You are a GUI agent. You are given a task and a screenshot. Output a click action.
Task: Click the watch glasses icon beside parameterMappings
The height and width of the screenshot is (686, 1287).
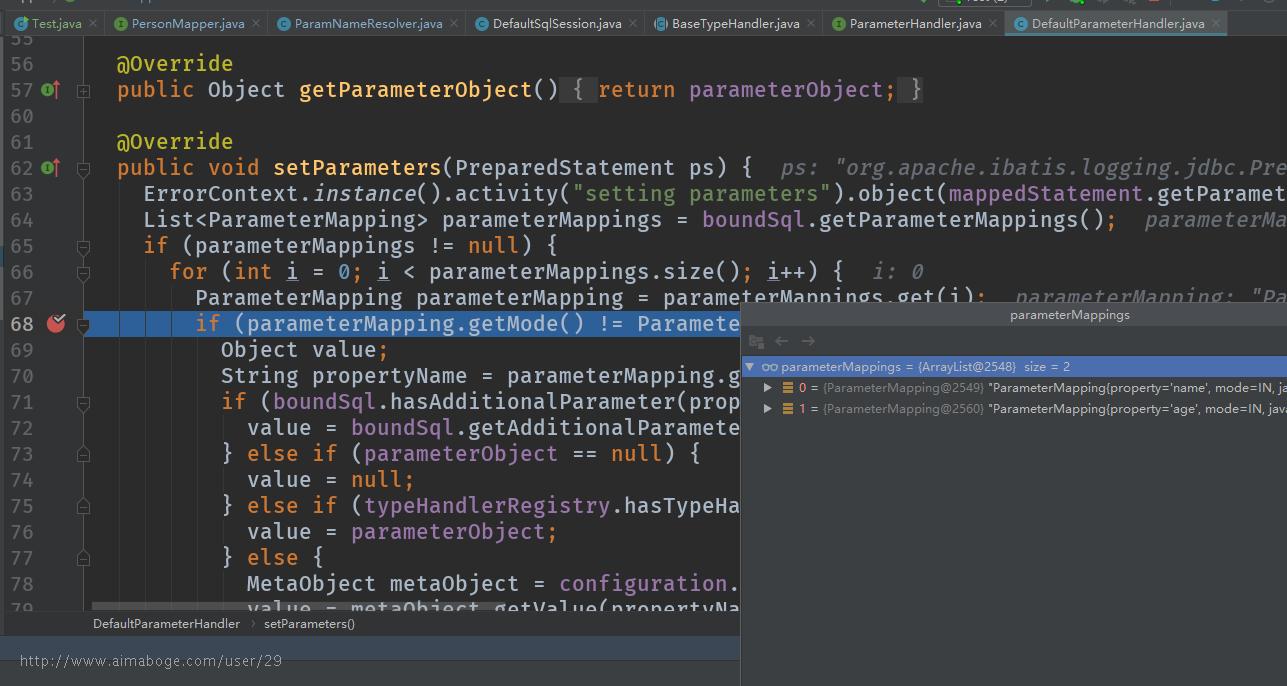769,367
